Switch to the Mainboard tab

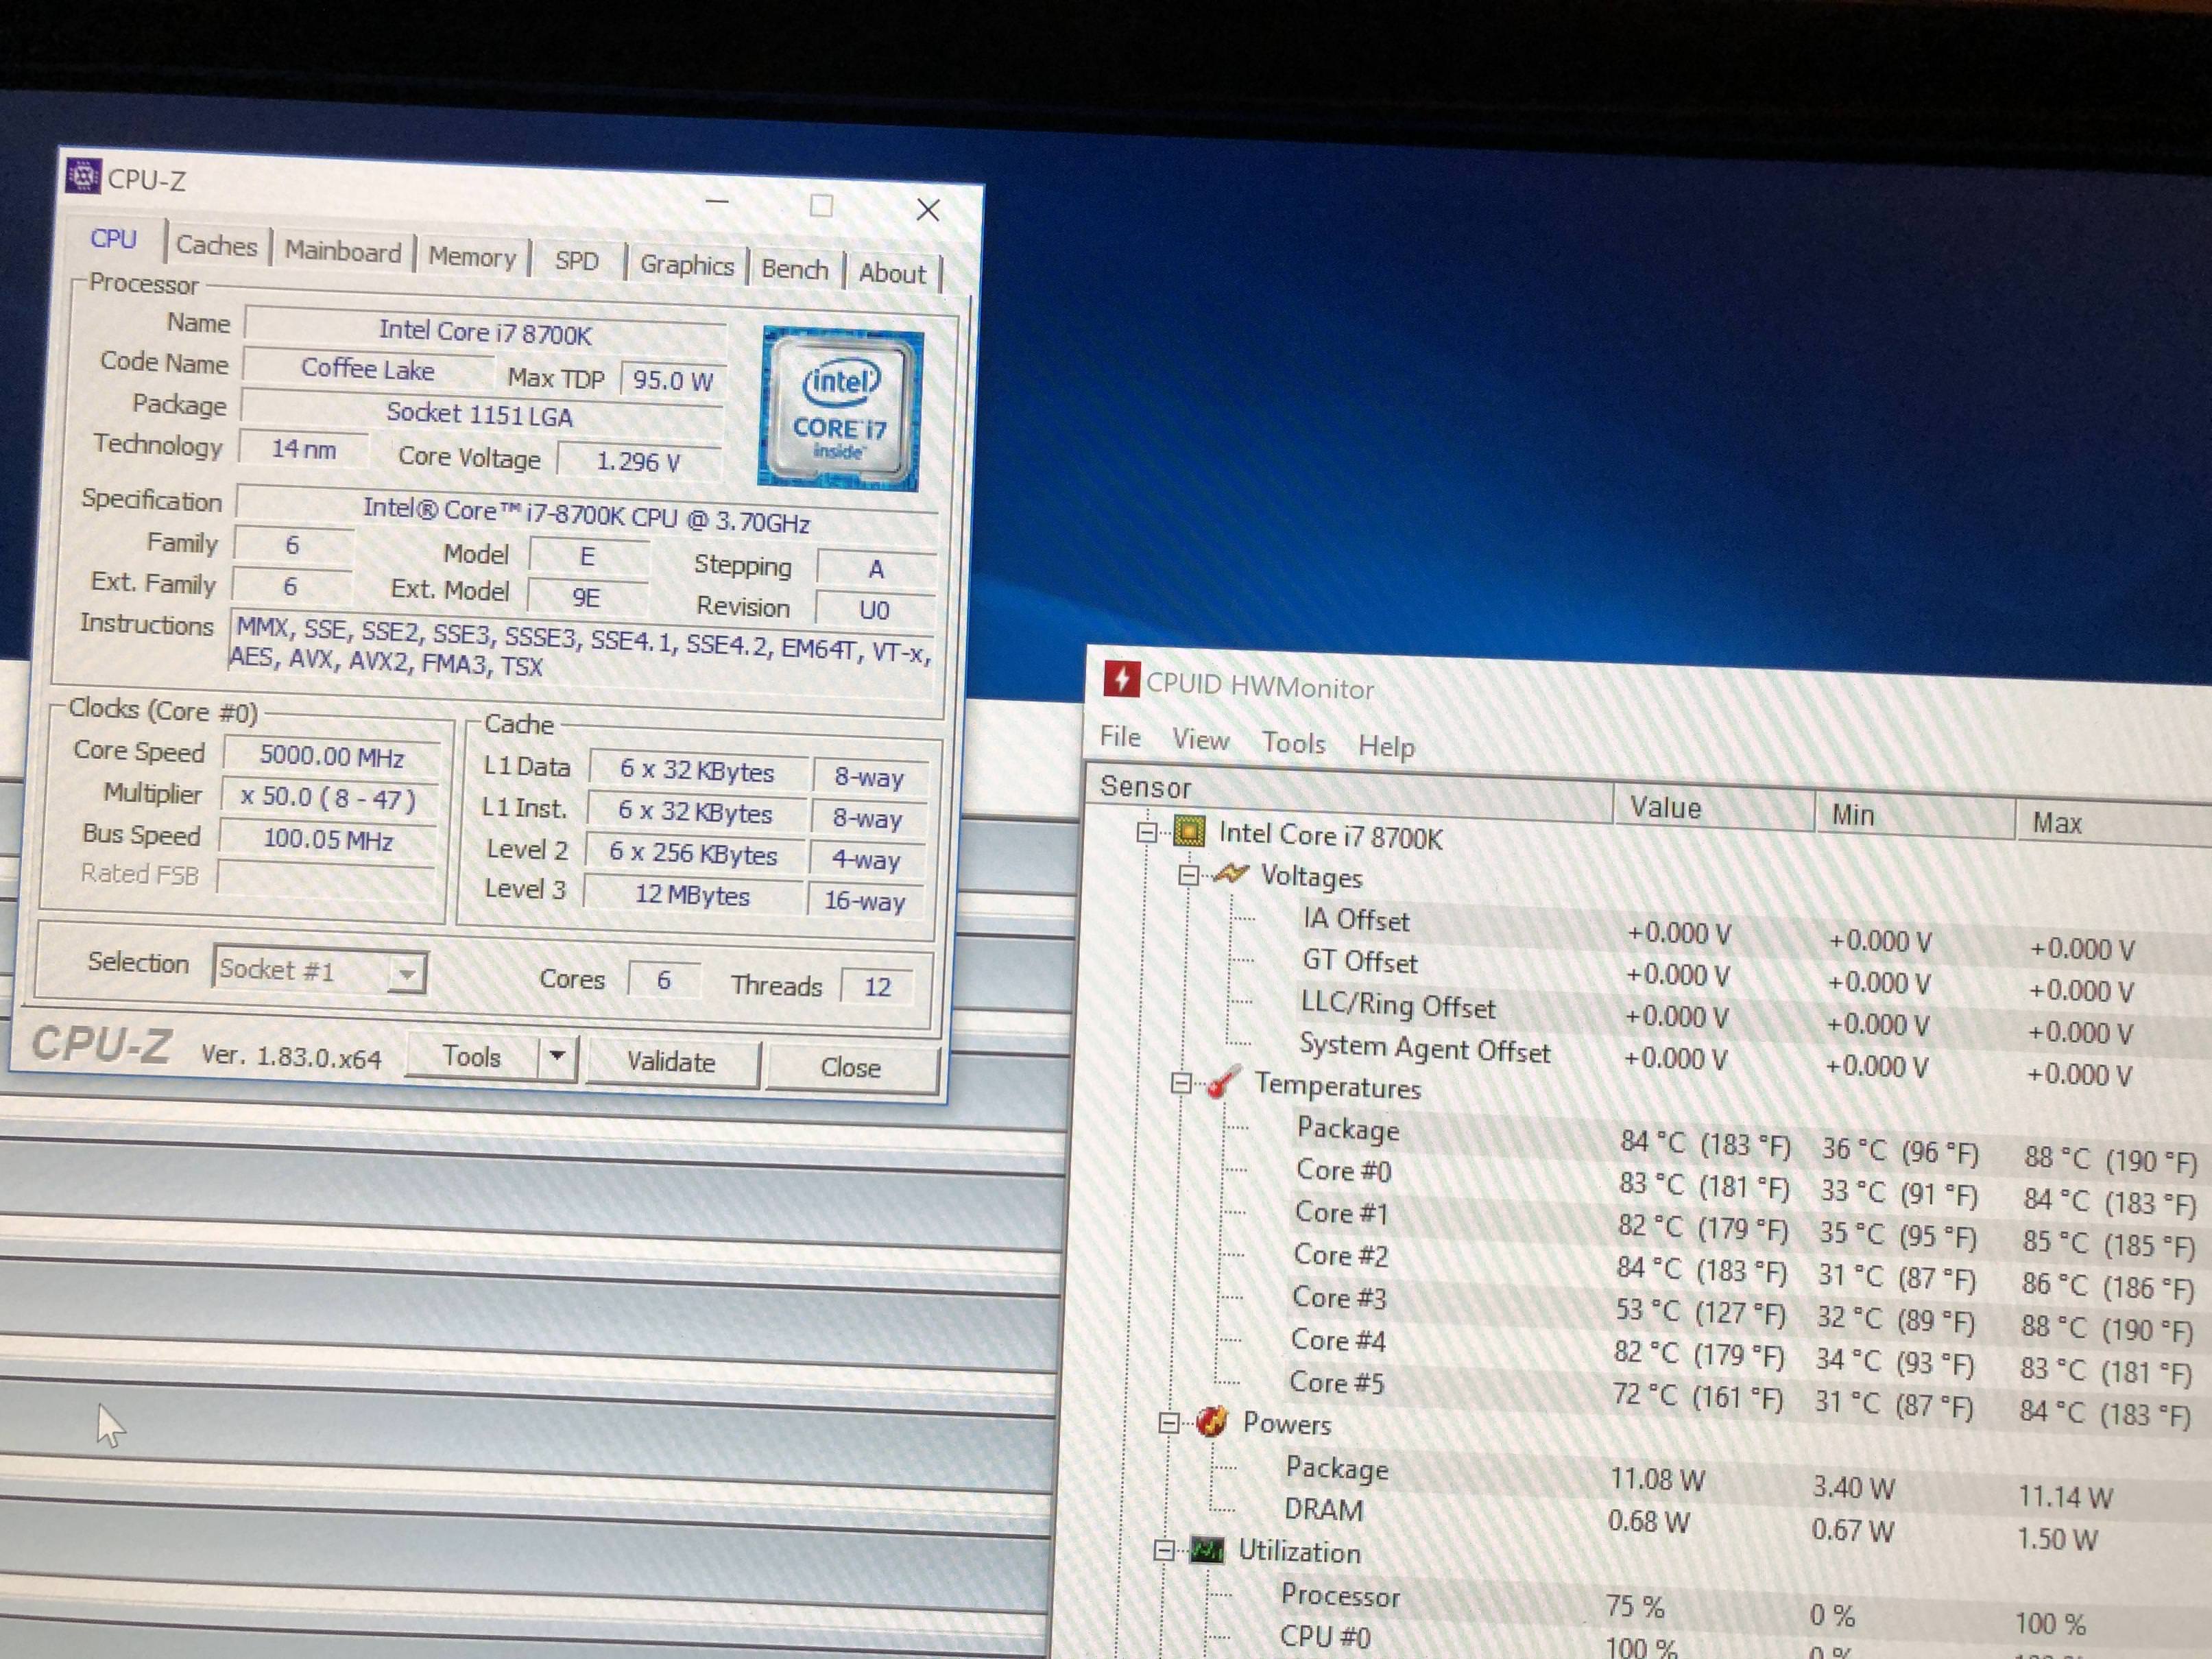(x=342, y=251)
